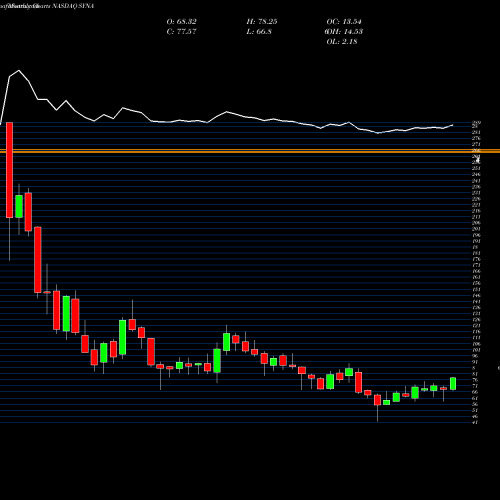Image resolution: width=500 pixels, height=500 pixels.
Task: Click the last green candlestick on right
Action: point(453,383)
